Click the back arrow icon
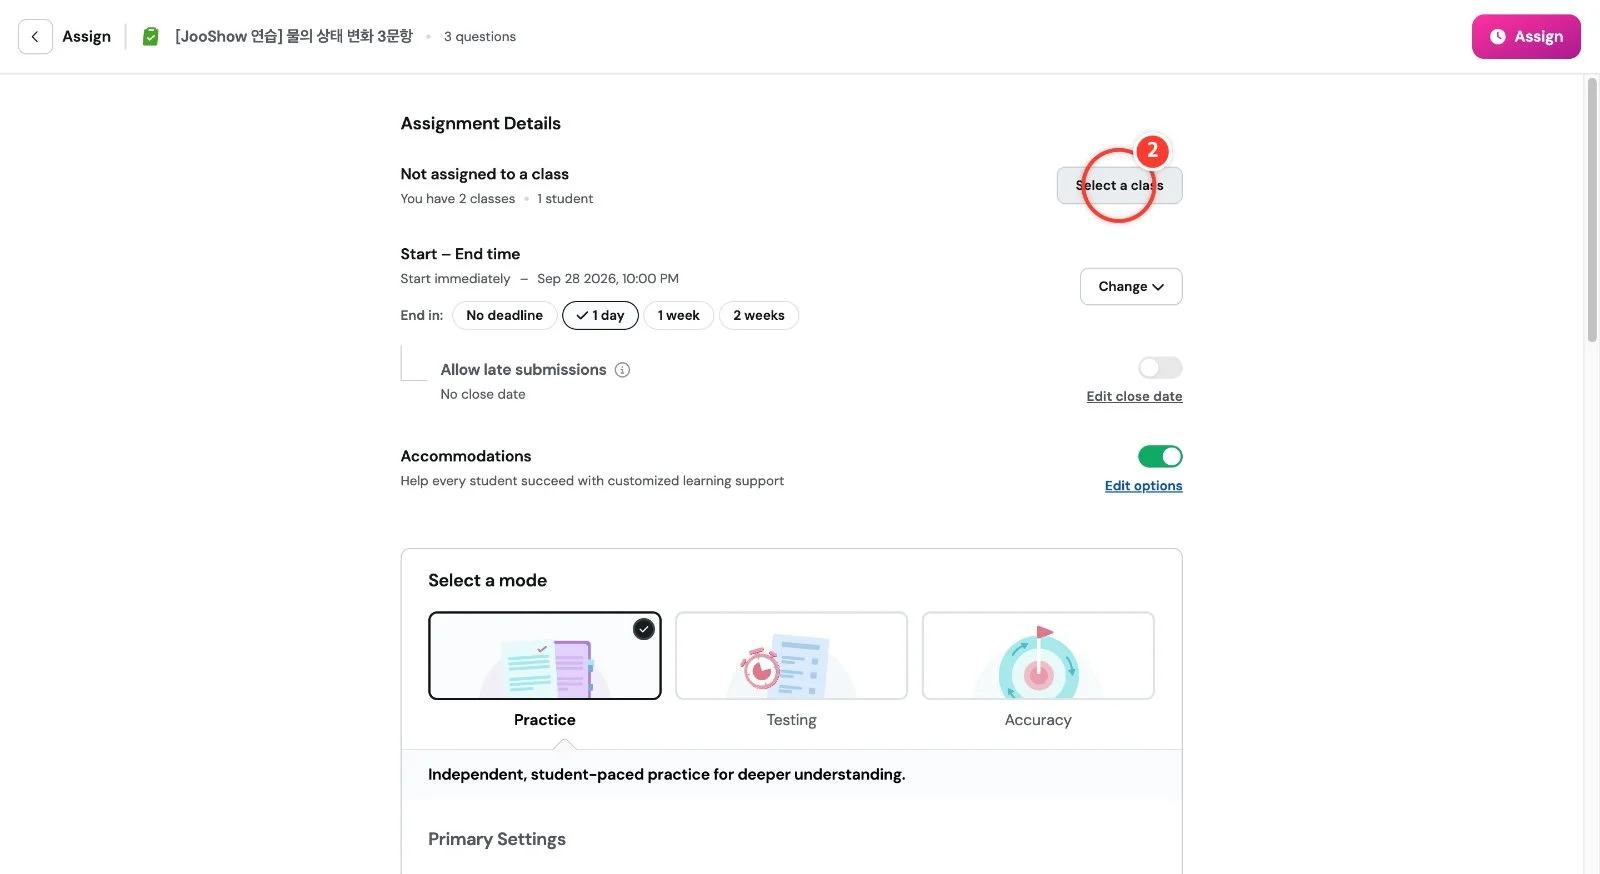1600x874 pixels. (35, 37)
